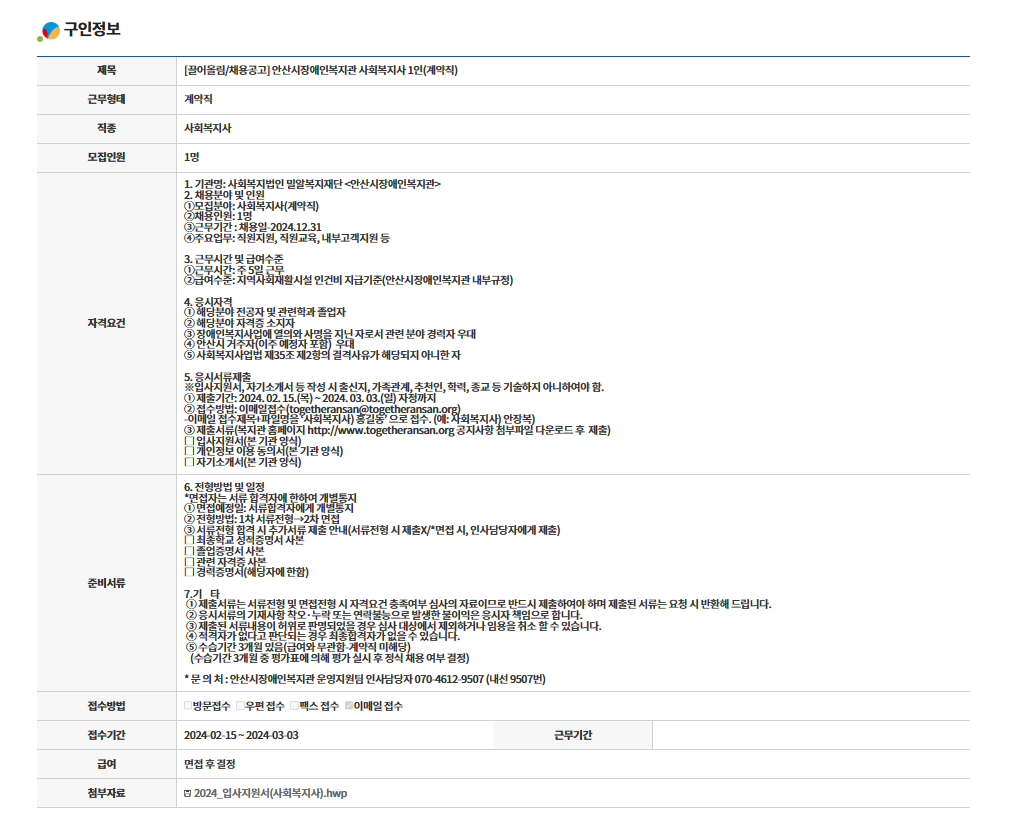The width and height of the screenshot is (1023, 814).
Task: Click the line ⑤수습기간 3개월 있음
Action: click(298, 647)
